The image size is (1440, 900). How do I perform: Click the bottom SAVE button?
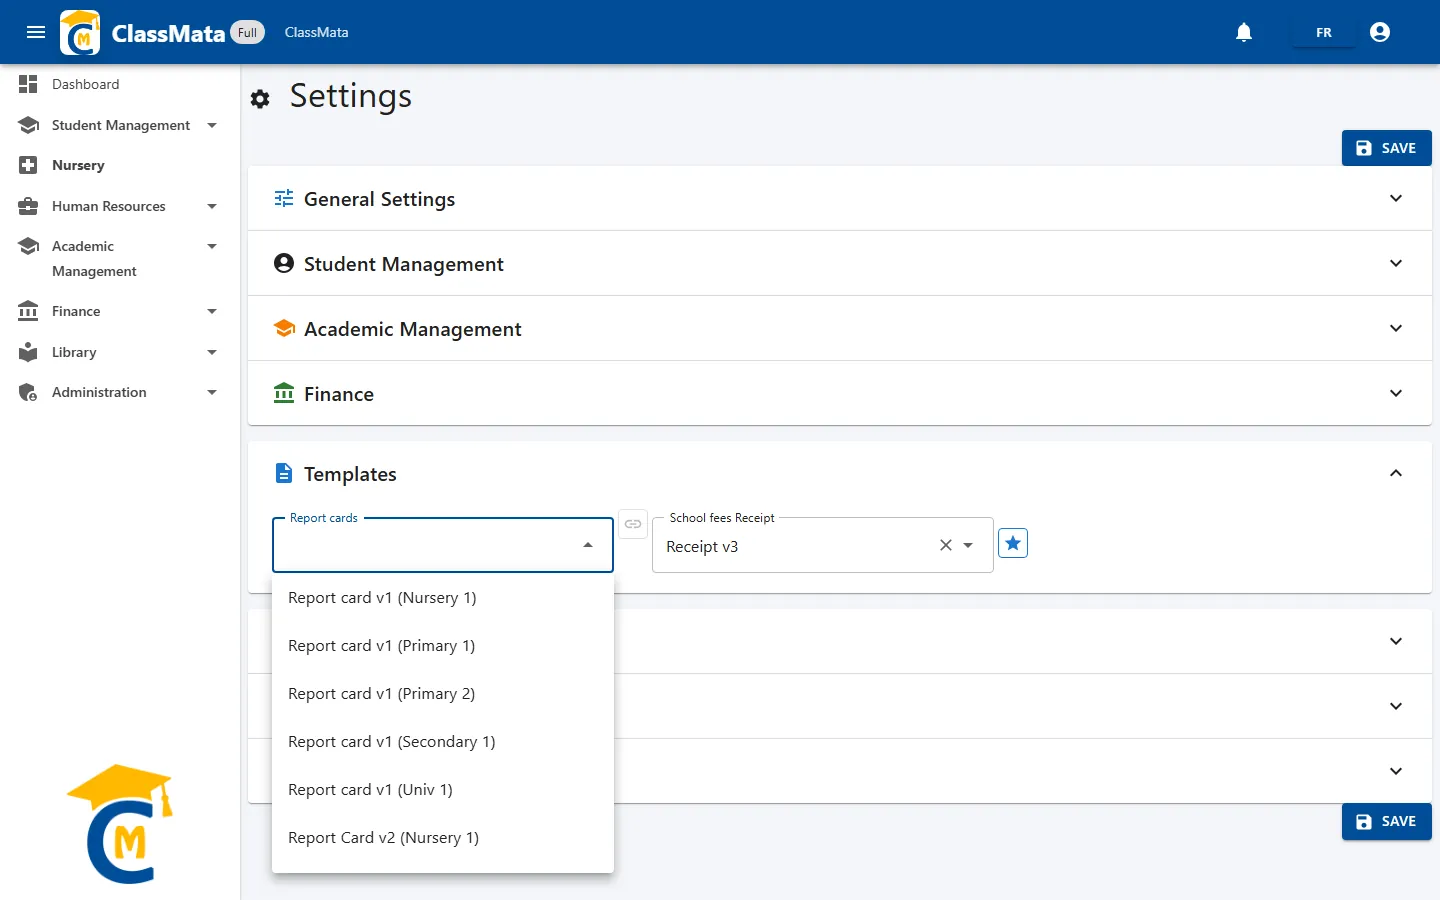tap(1387, 821)
